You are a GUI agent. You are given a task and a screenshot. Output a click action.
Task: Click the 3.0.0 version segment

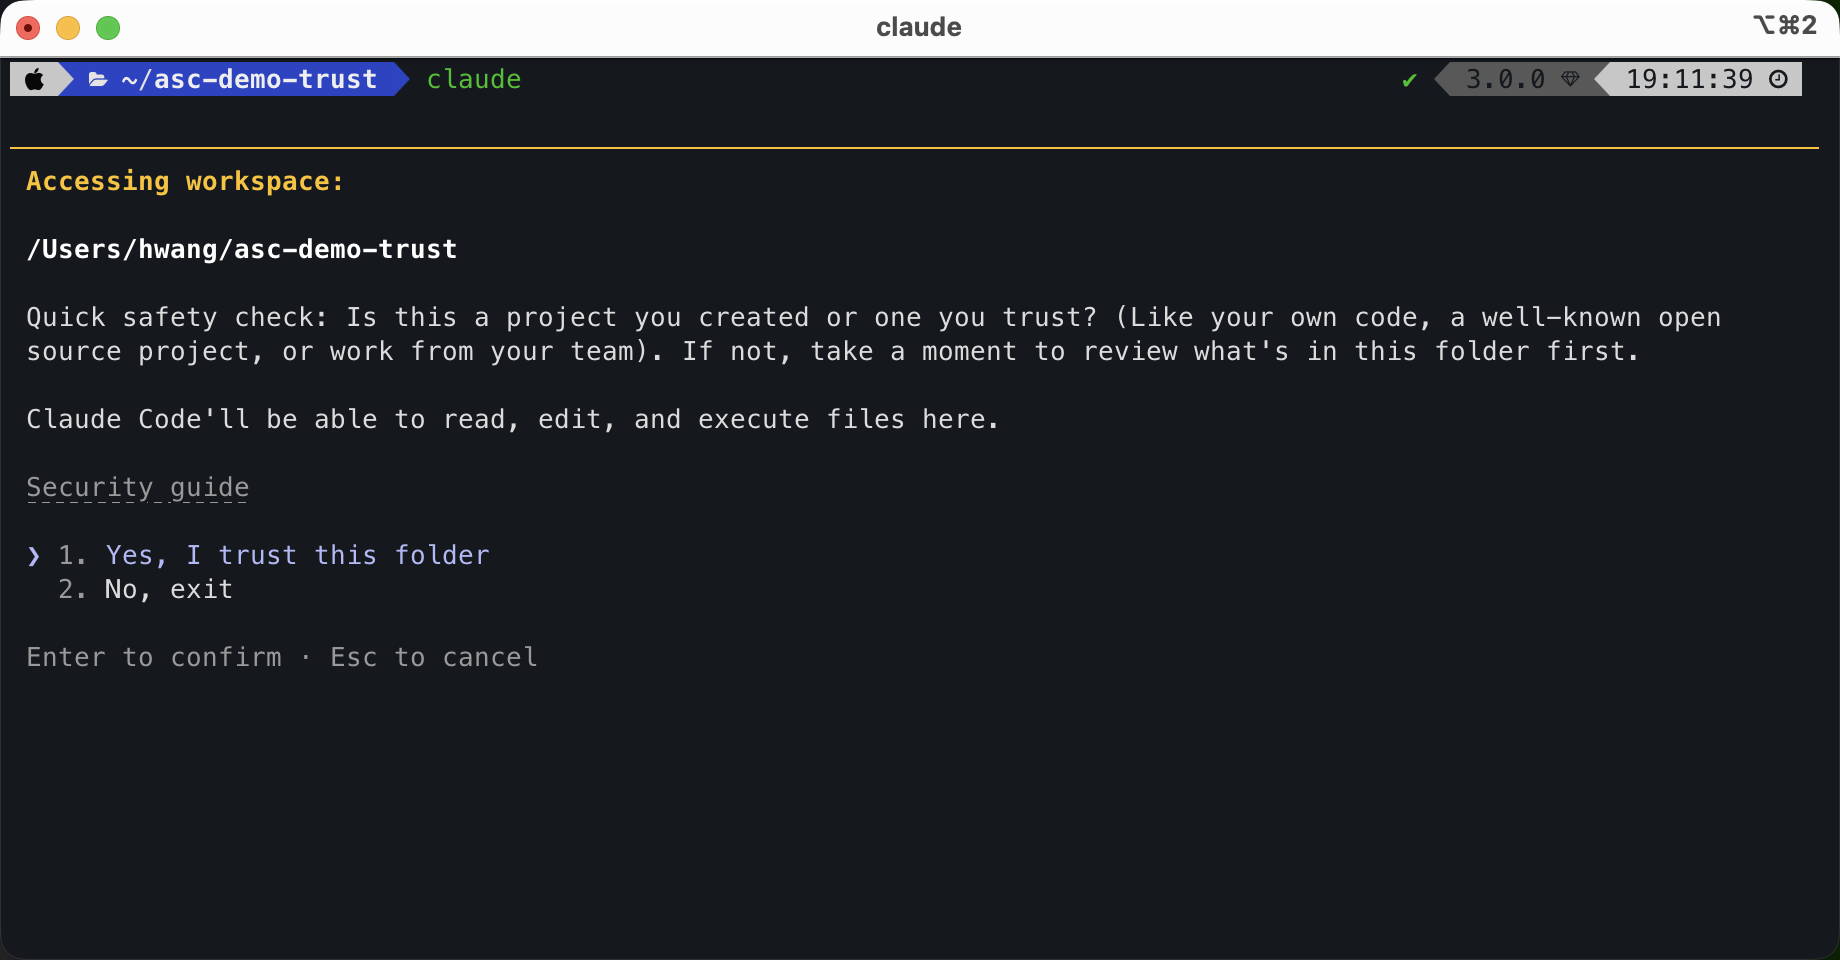[x=1505, y=79]
